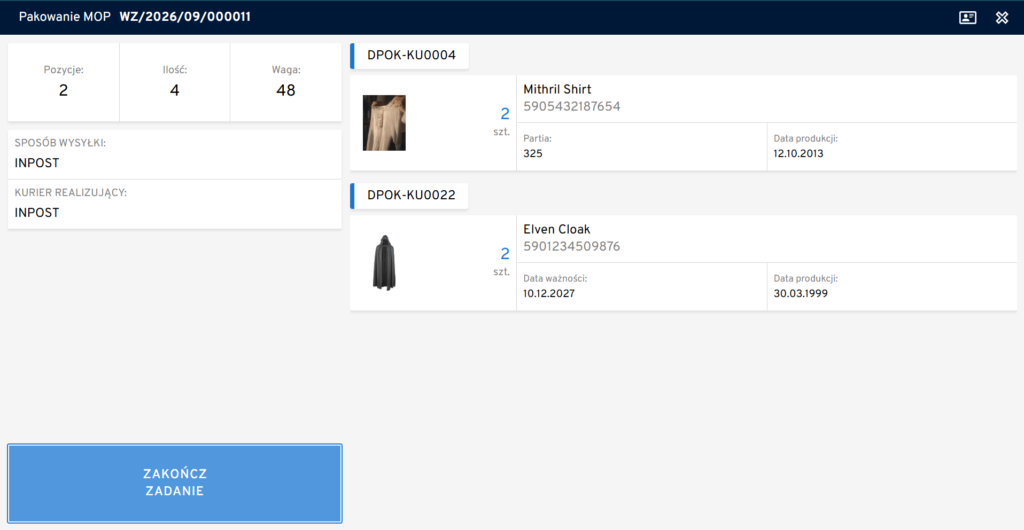The image size is (1024, 530).
Task: Select the Mithril Shirt quantity 2 szt.
Action: pos(502,122)
